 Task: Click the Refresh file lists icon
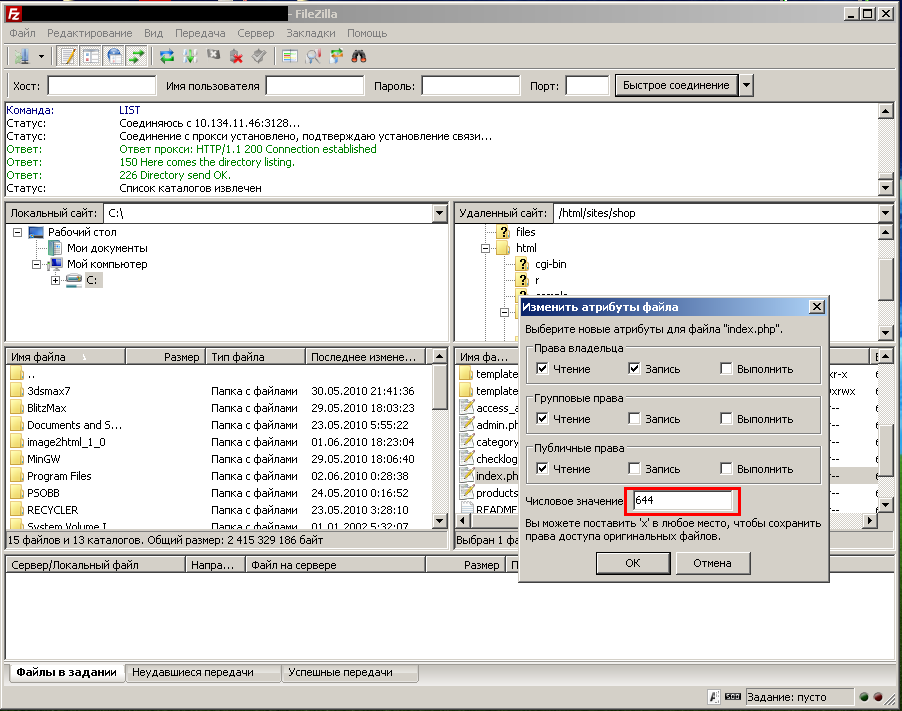click(167, 56)
